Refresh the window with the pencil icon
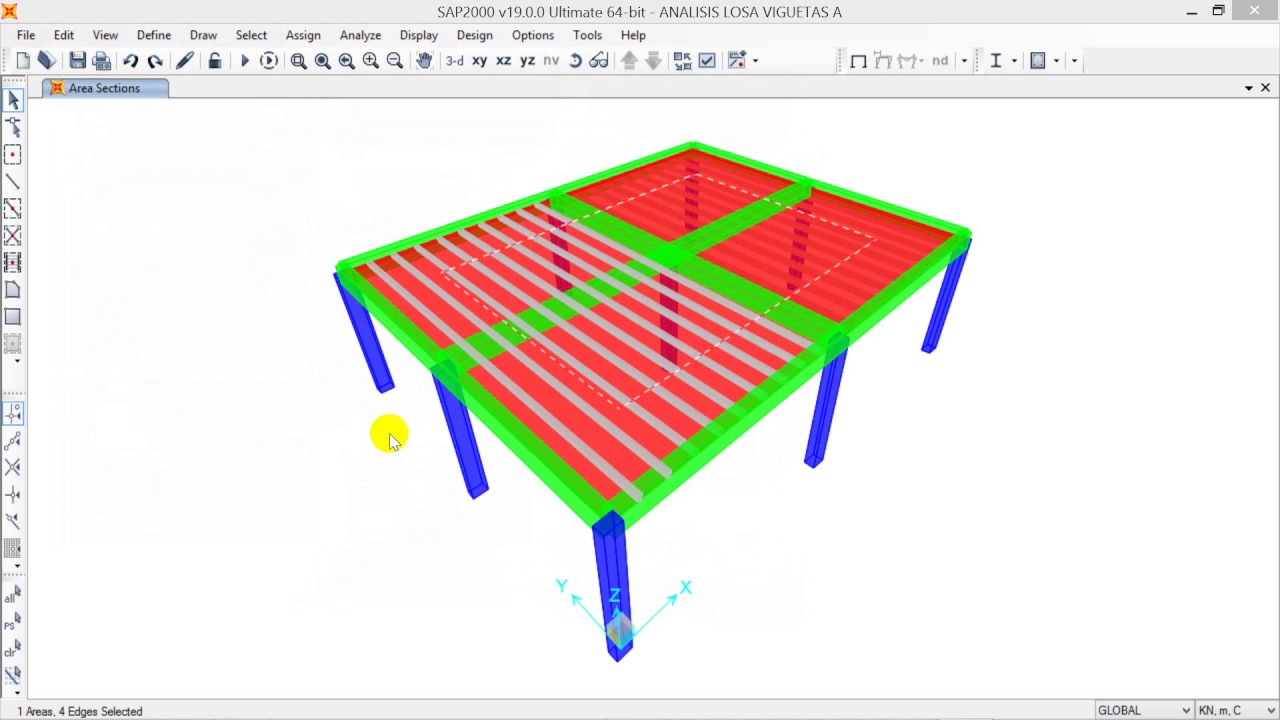 185,61
